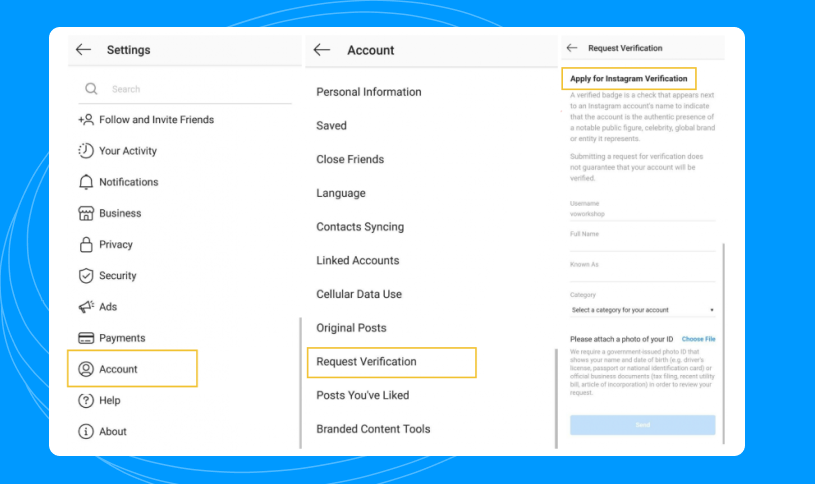Open Follow and Invite Friends
This screenshot has width=815, height=484.
click(156, 120)
